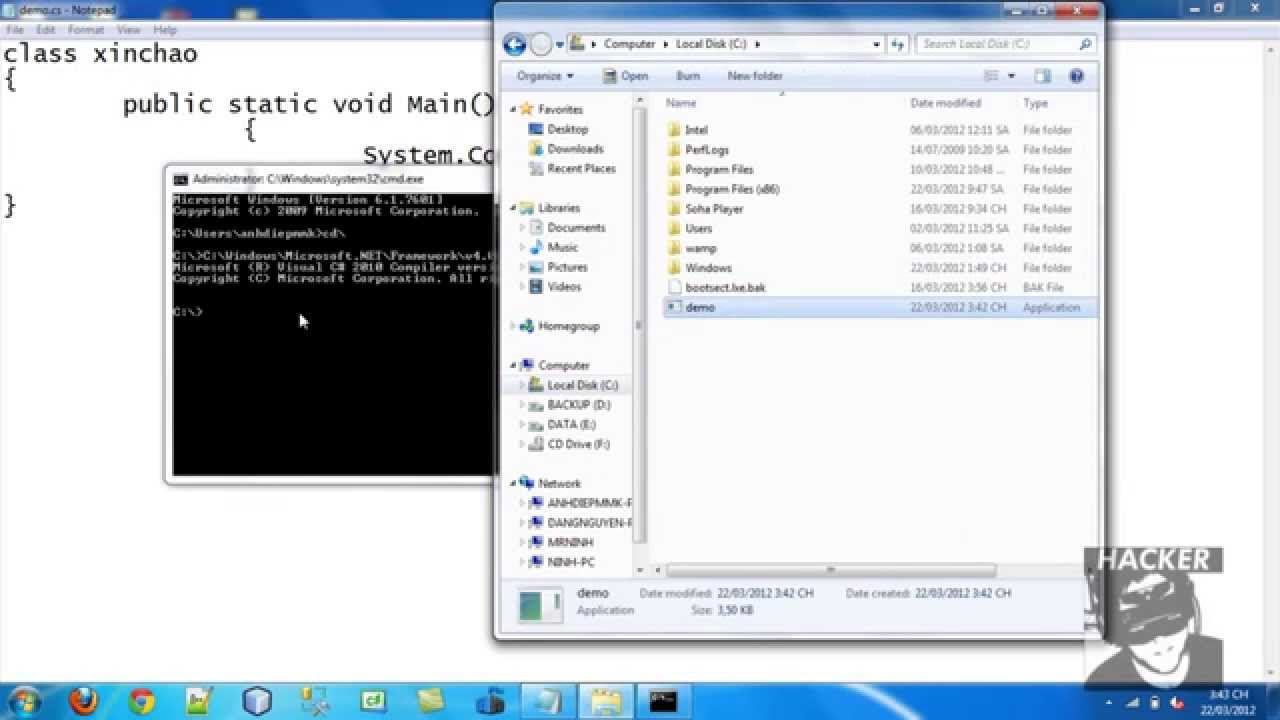Screen dimensions: 1280x720
Task: Open the change-your-view dropdown arrow in Explorer
Action: 1011,76
